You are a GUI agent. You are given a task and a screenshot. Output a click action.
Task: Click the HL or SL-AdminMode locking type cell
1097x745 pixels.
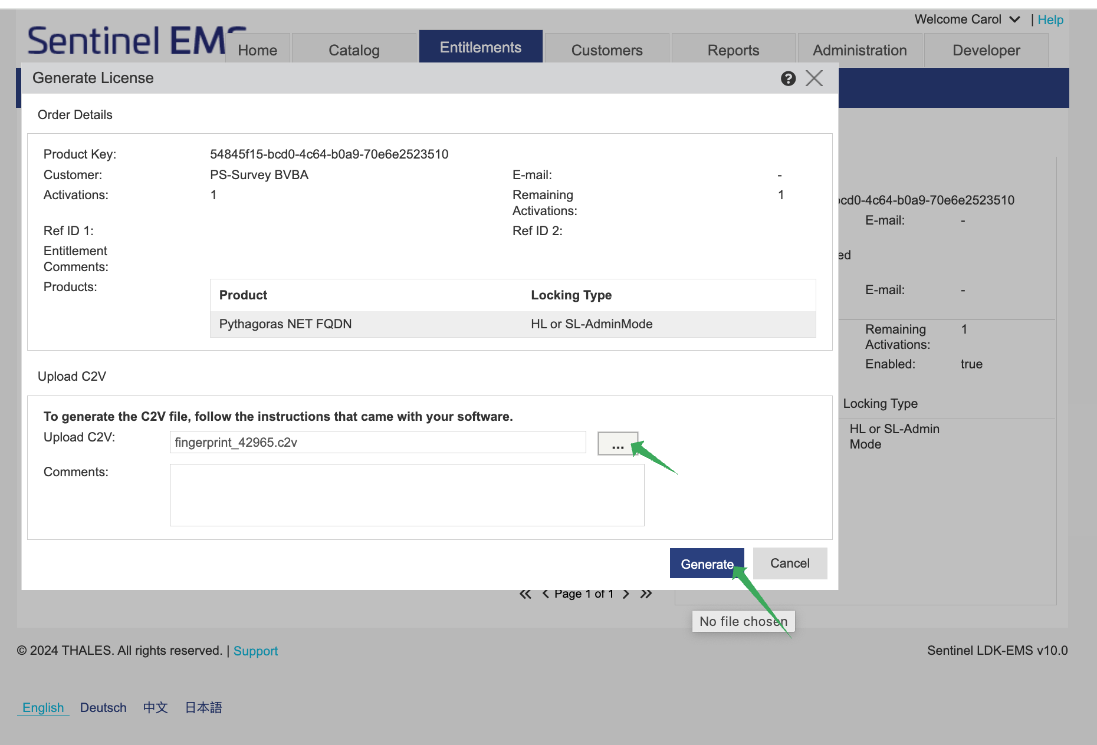(x=591, y=324)
